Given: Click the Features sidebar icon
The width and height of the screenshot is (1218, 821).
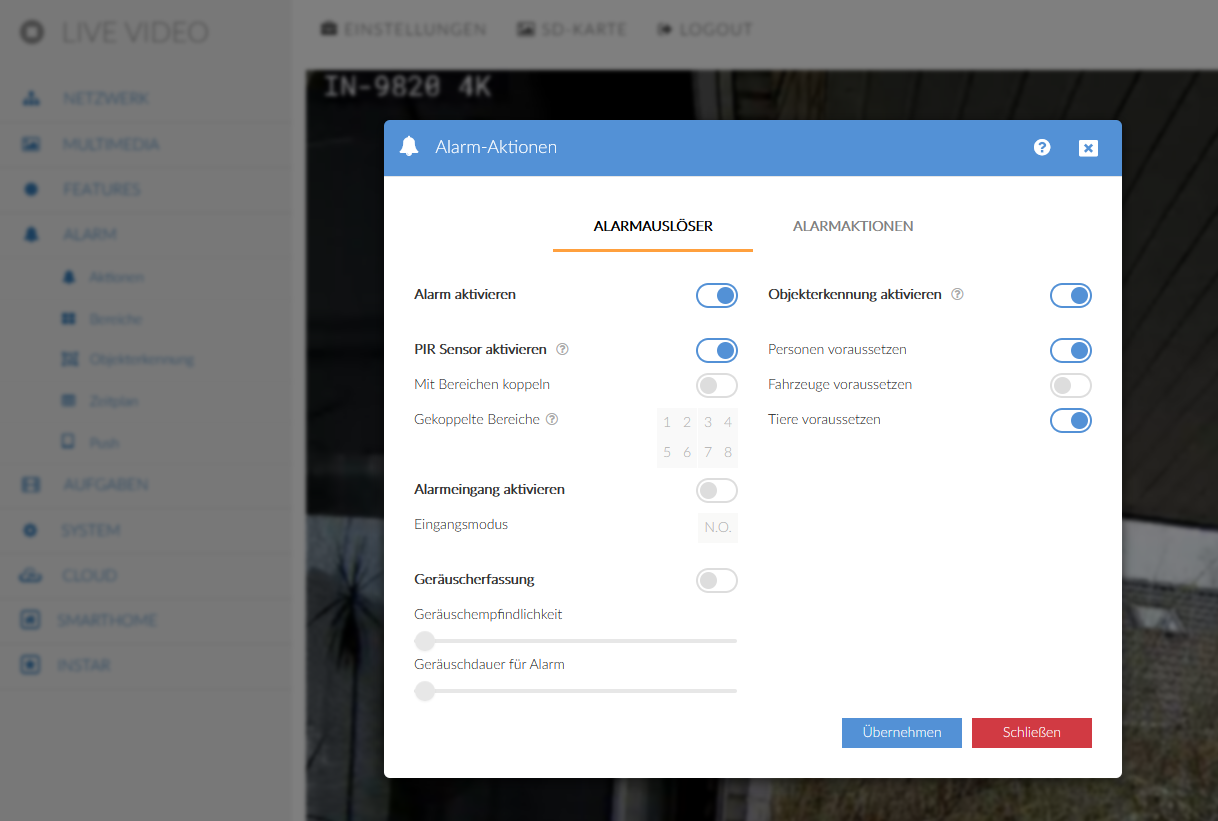Looking at the screenshot, I should coord(31,189).
